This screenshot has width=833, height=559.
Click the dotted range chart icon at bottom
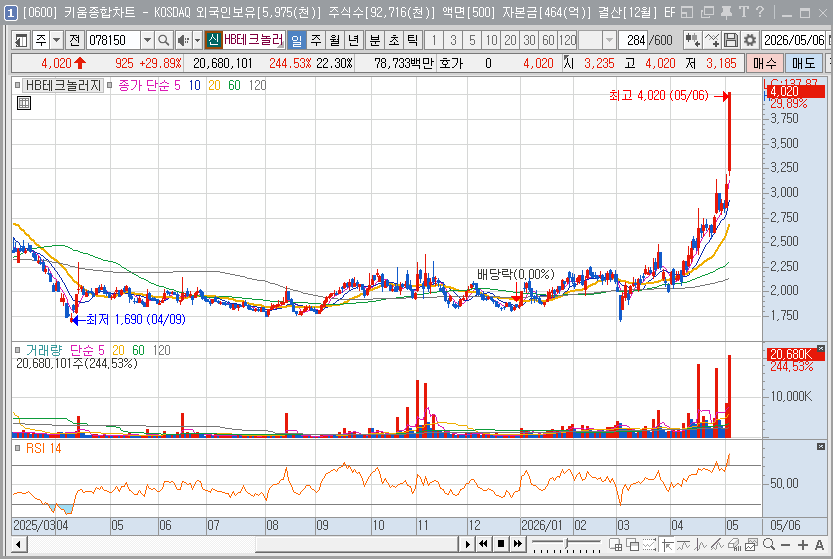pos(649,544)
